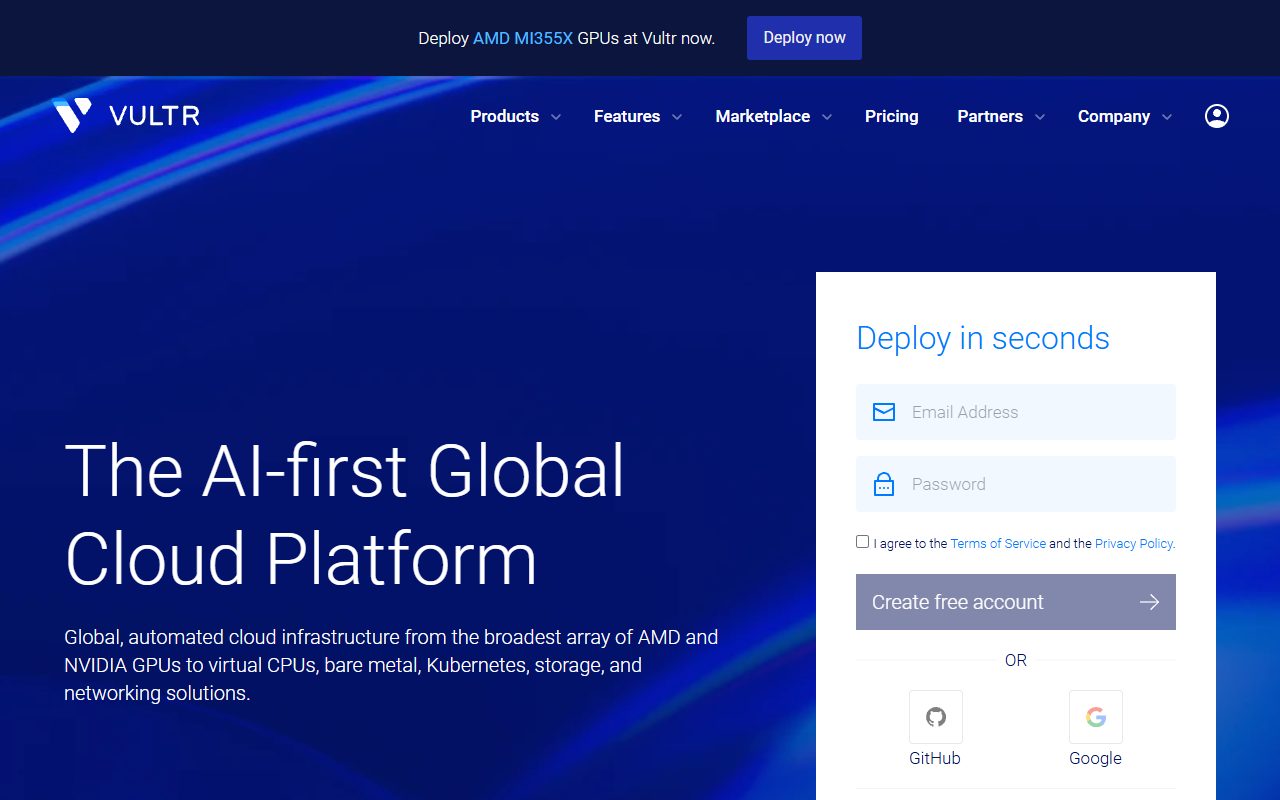Click the Vultr logo
The height and width of the screenshot is (800, 1280).
coord(125,115)
